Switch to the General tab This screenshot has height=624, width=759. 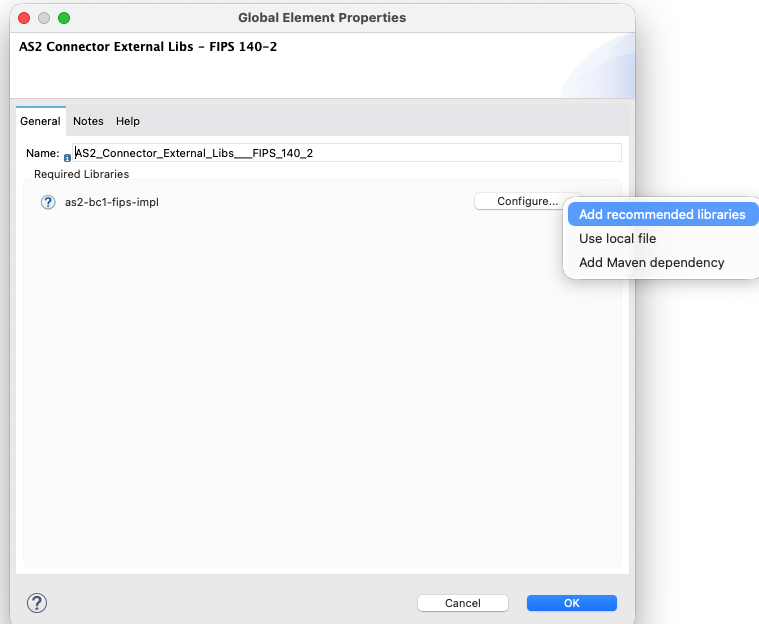pos(41,121)
